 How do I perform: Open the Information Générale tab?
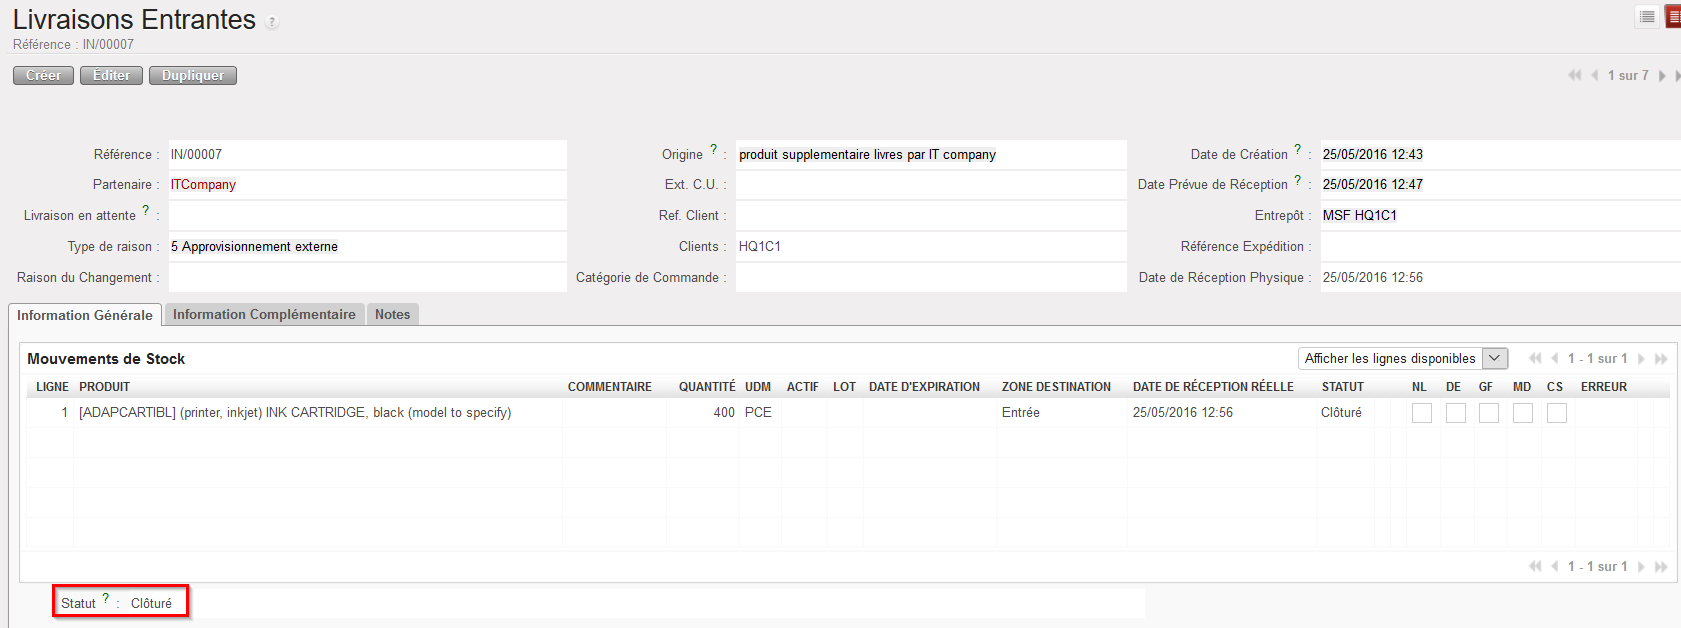pyautogui.click(x=85, y=315)
